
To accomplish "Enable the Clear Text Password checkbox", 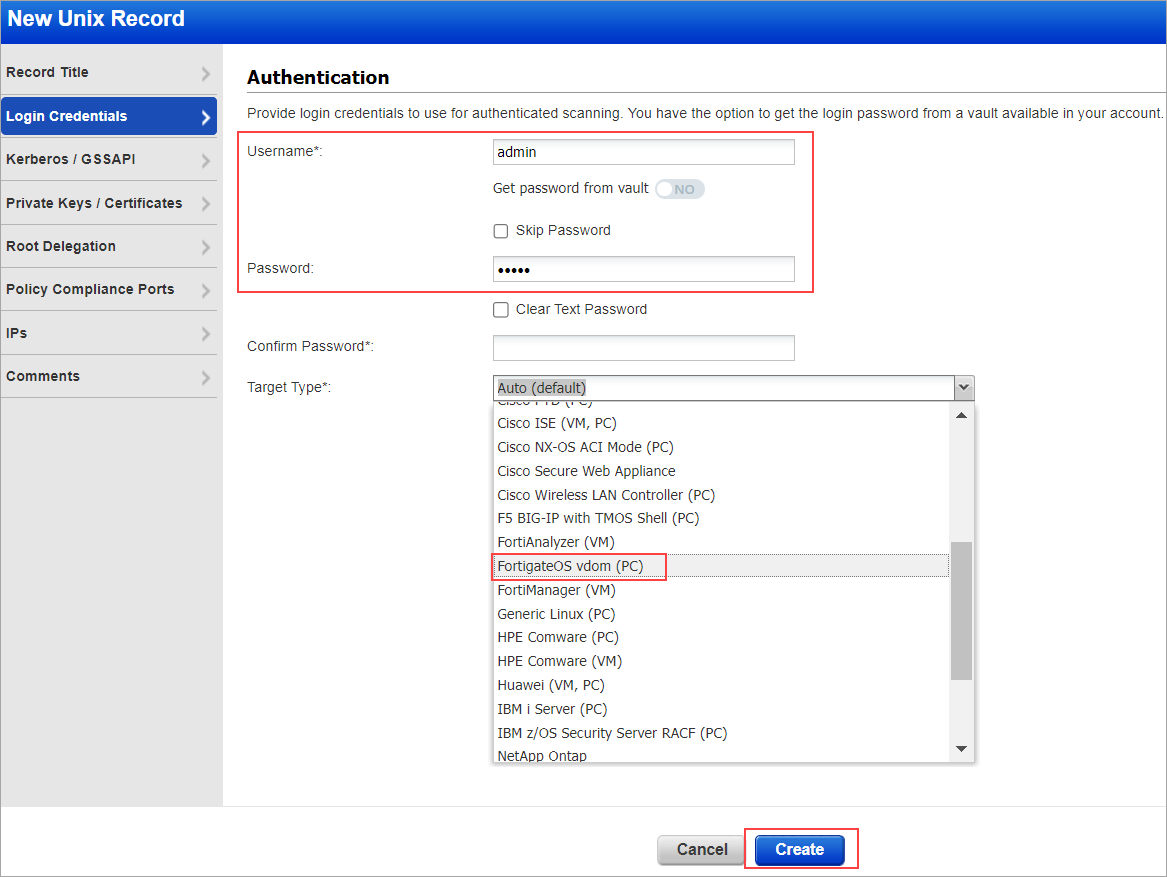I will [500, 309].
